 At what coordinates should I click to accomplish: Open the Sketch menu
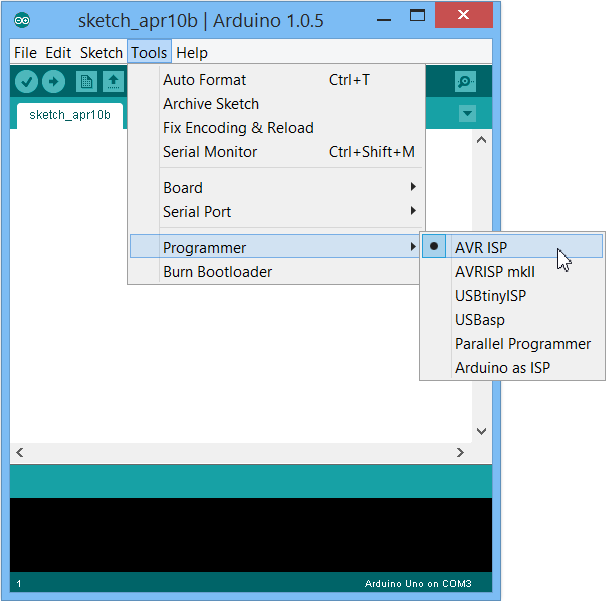pyautogui.click(x=101, y=53)
